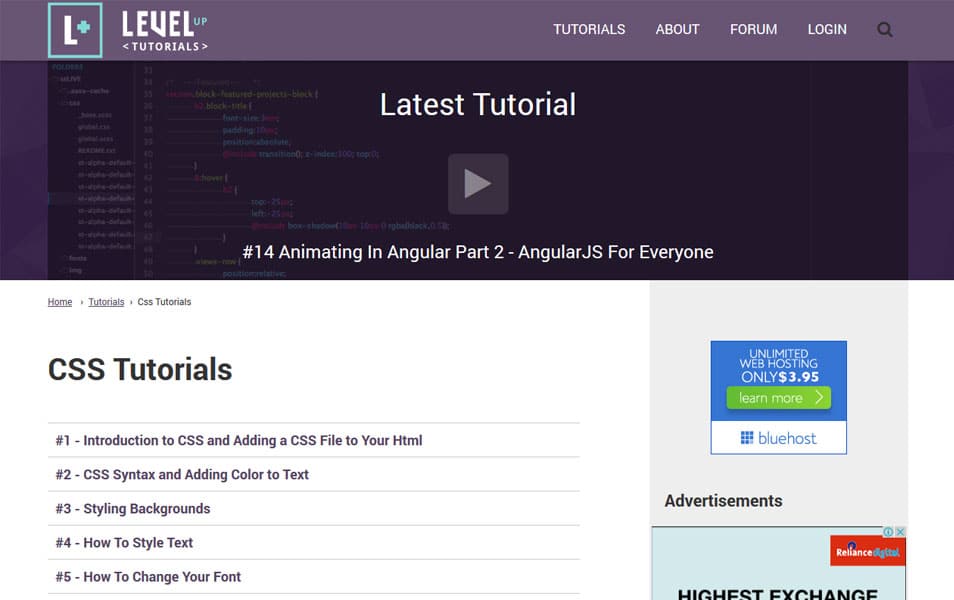Open the How To Change Your Font tutorial

(x=147, y=577)
